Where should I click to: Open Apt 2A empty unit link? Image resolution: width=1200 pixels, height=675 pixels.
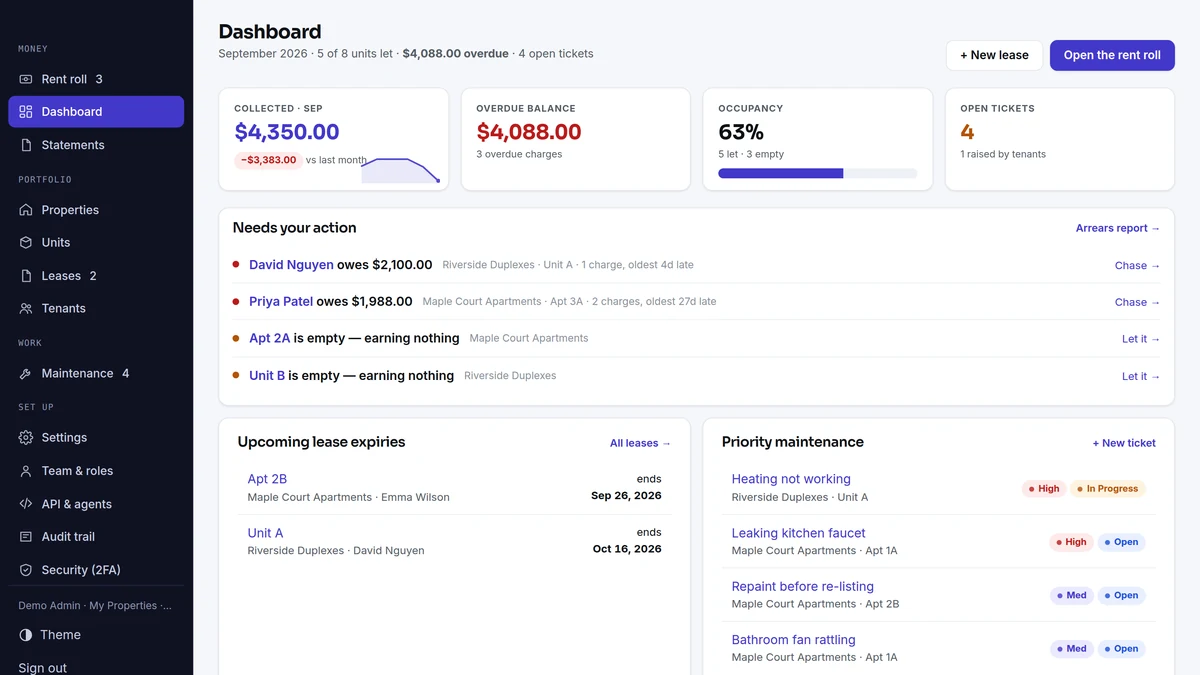[x=269, y=338]
